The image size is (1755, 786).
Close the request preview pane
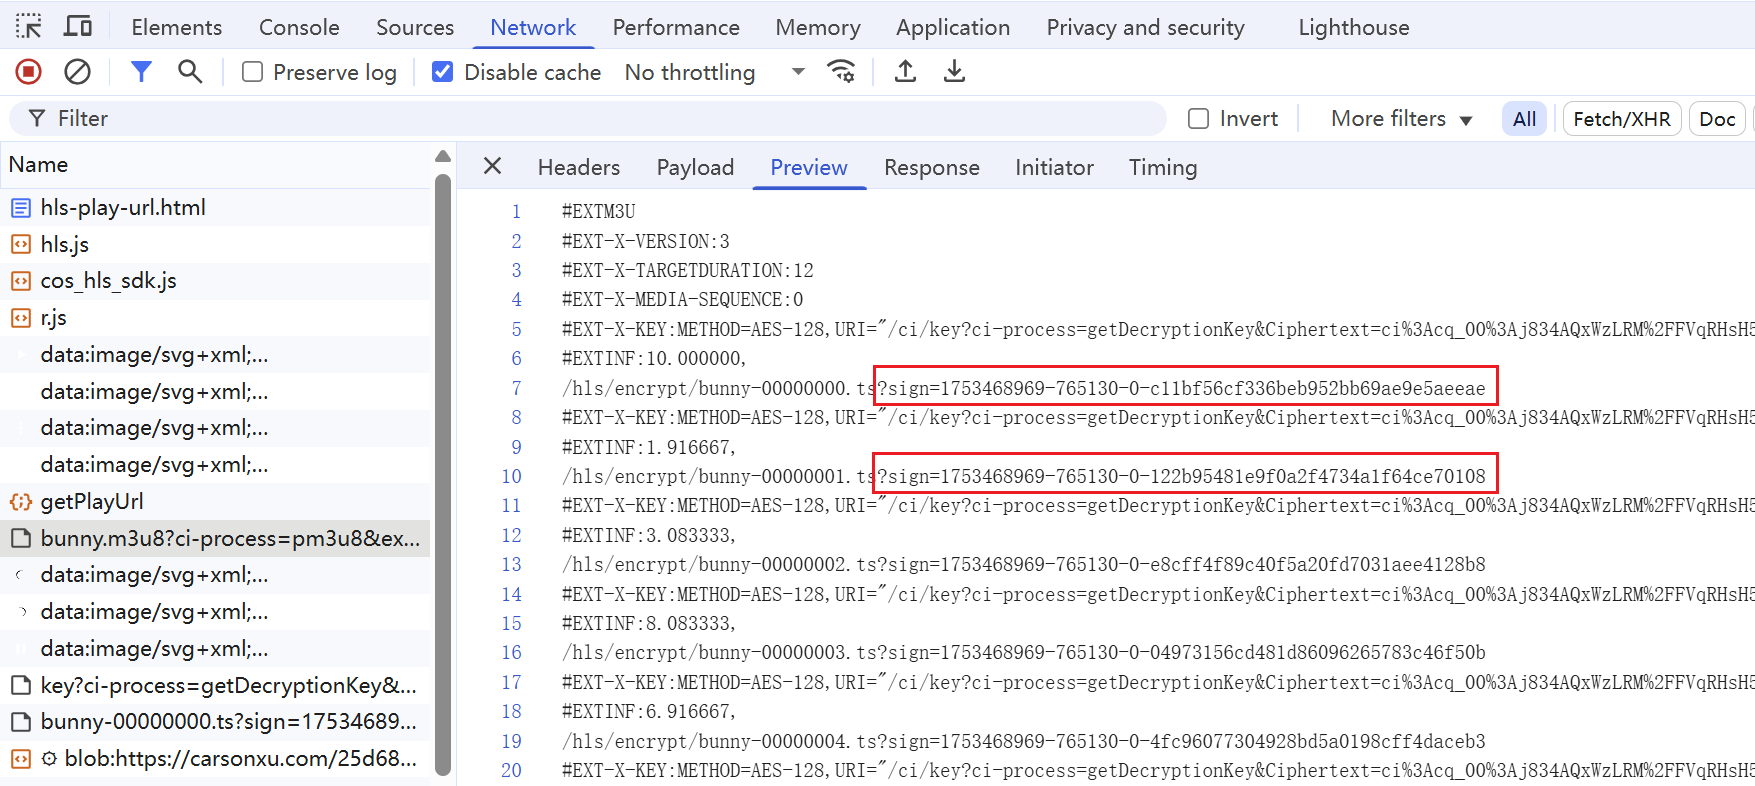tap(492, 166)
